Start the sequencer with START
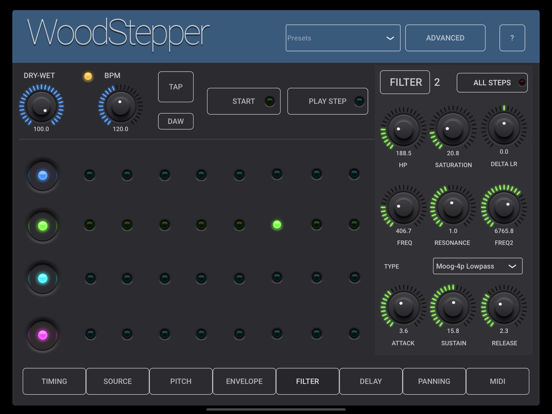Viewport: 552px width, 414px height. (x=244, y=101)
